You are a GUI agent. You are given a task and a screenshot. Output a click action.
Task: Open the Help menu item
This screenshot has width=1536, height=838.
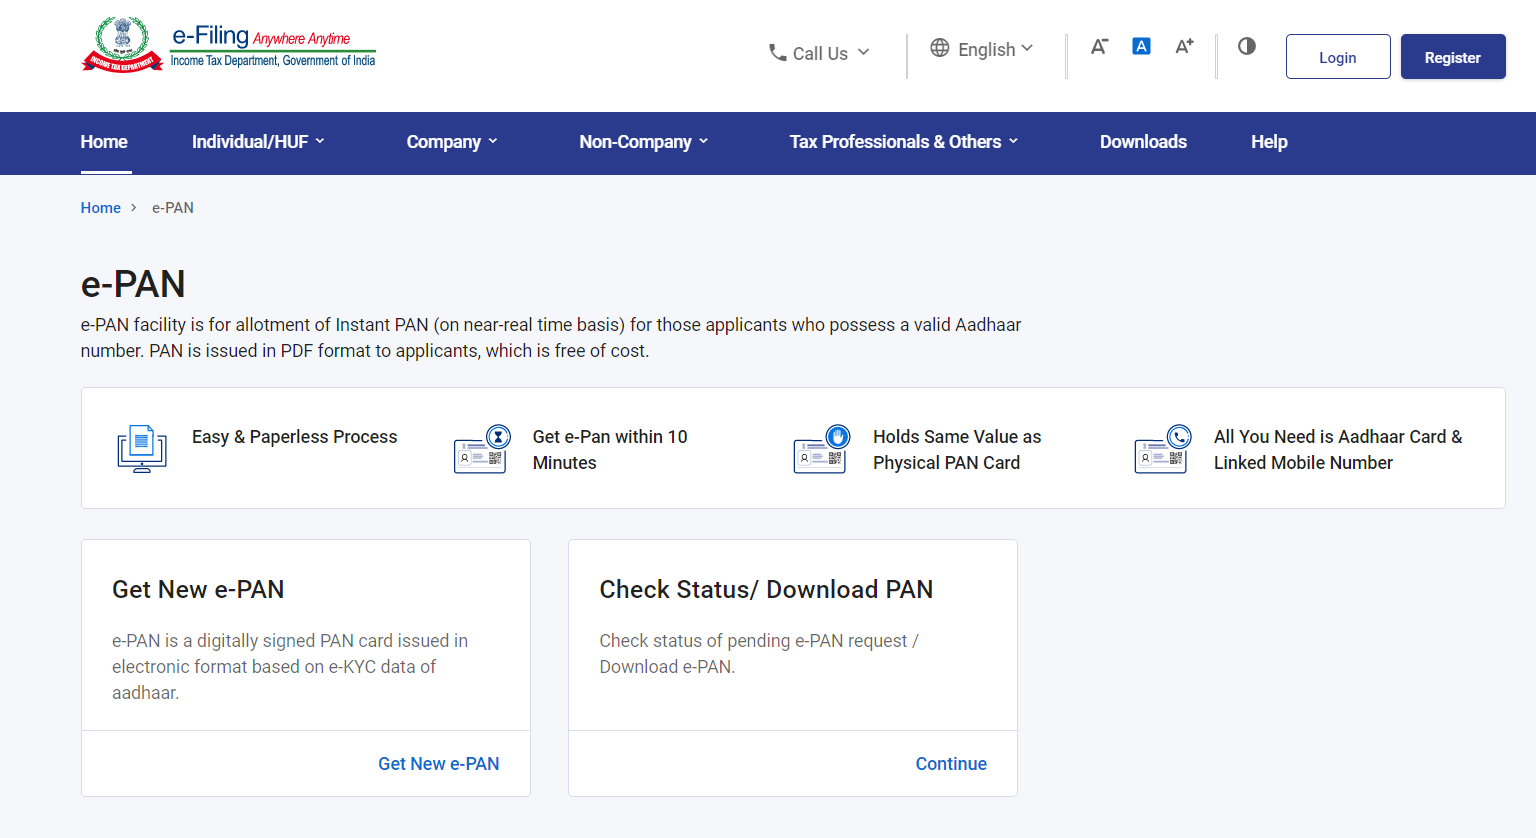pos(1269,142)
